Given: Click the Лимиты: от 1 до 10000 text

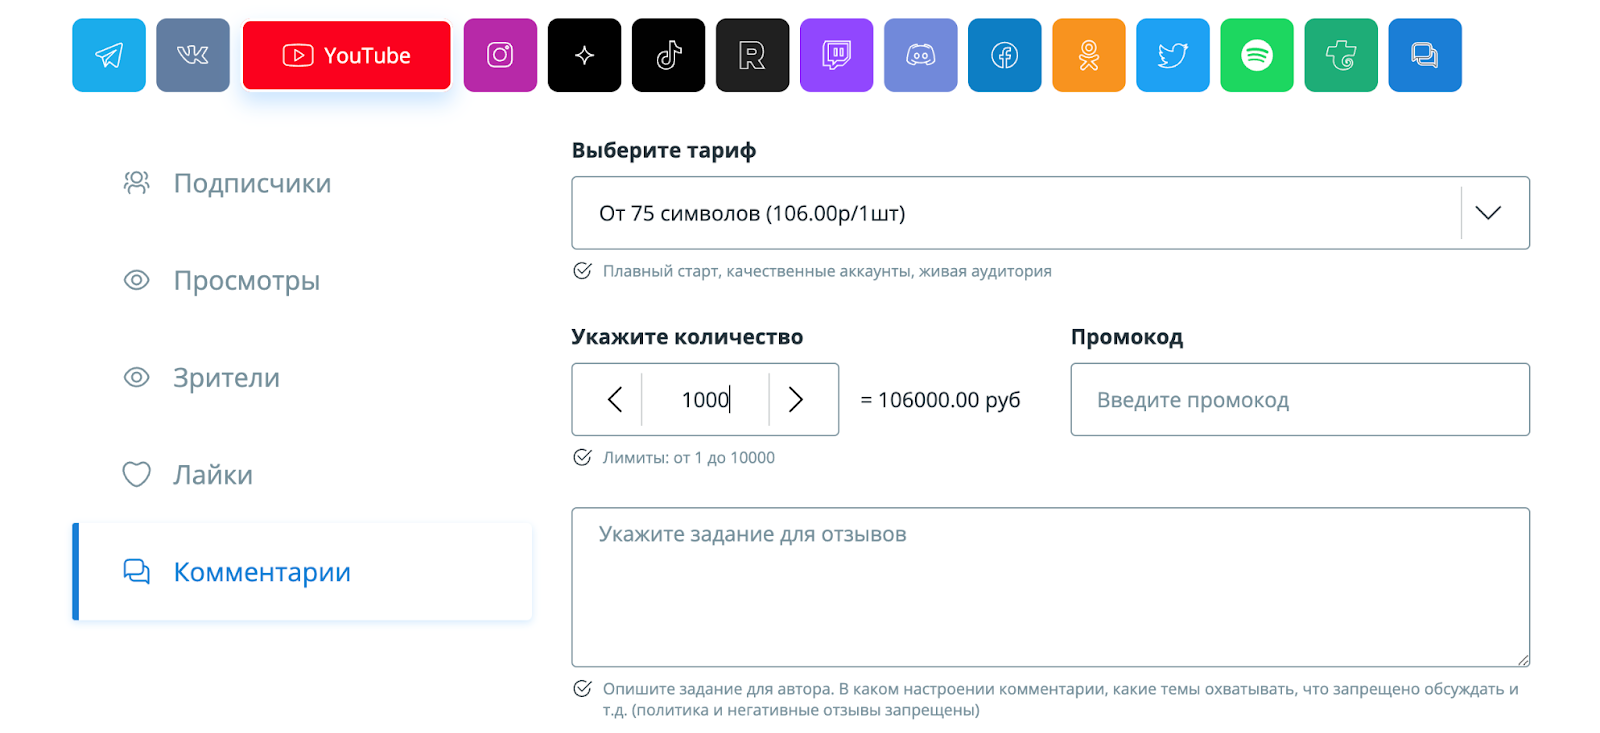Looking at the screenshot, I should pyautogui.click(x=689, y=458).
